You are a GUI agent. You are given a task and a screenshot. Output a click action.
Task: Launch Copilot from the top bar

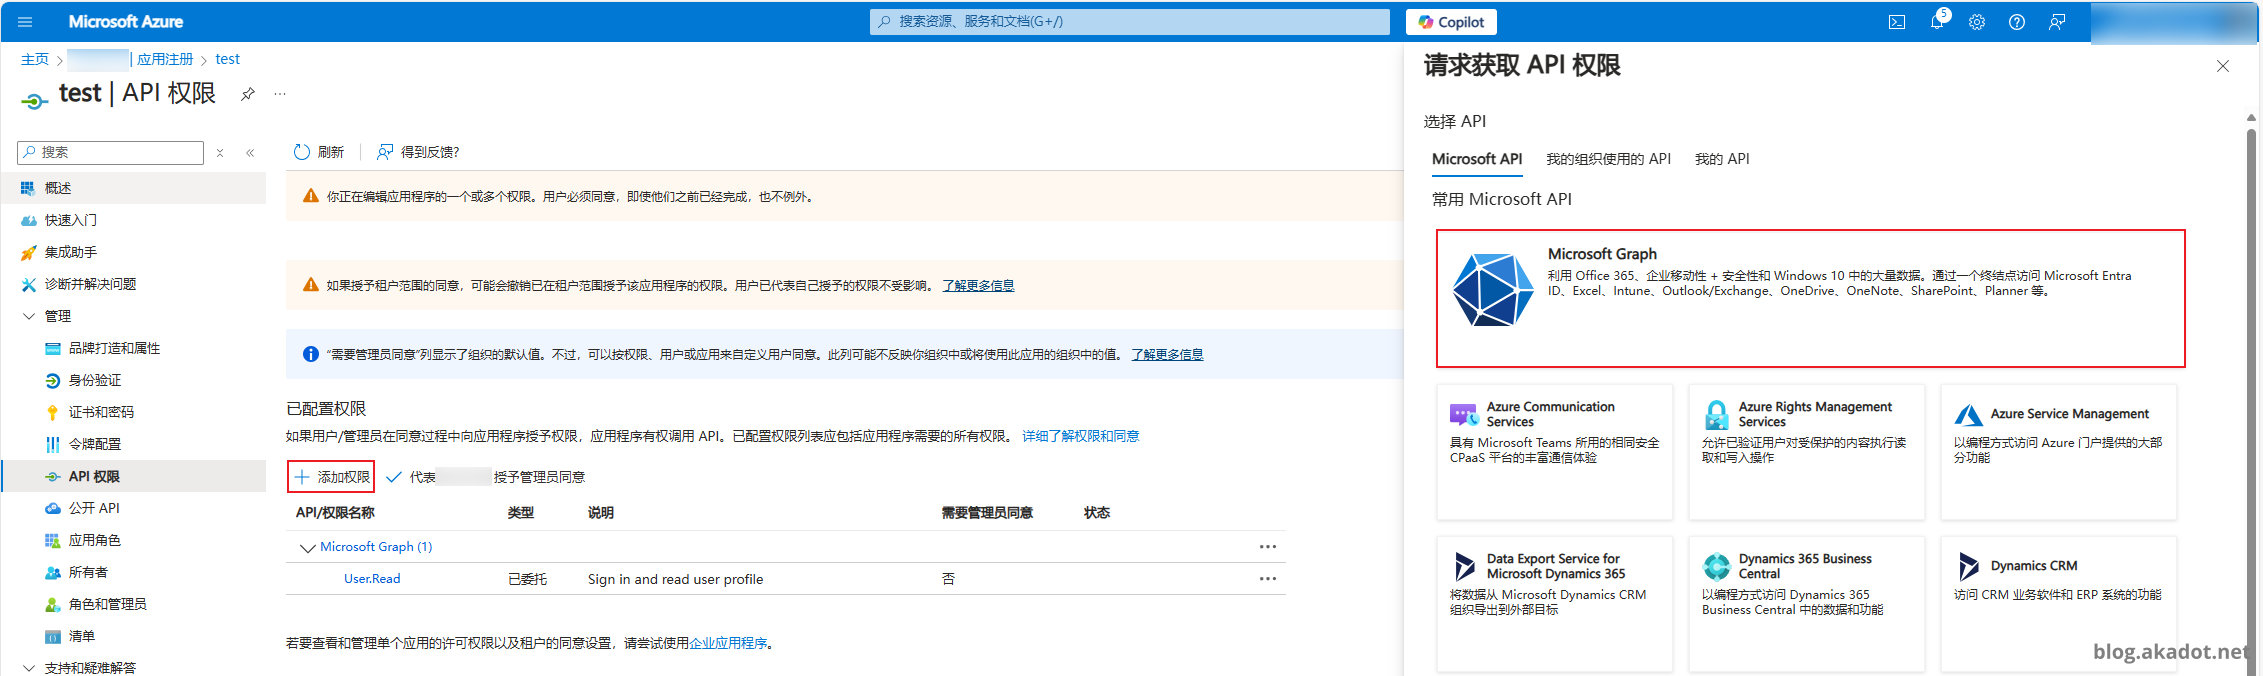(1451, 22)
